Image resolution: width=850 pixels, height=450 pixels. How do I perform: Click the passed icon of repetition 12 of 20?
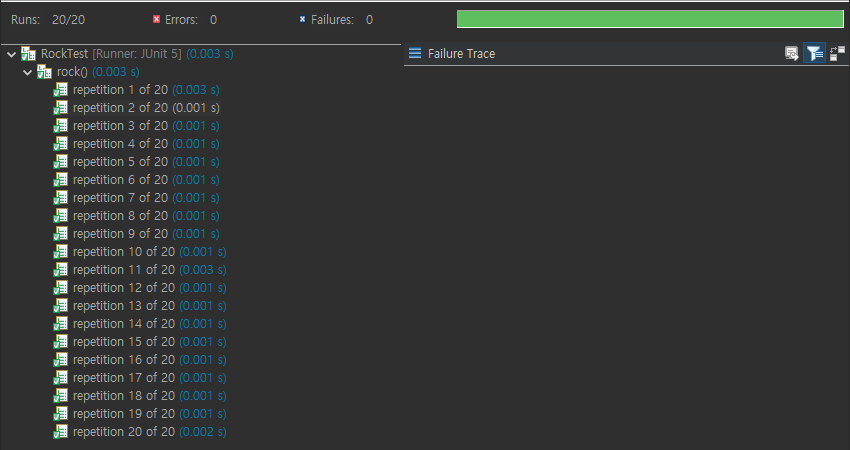(60, 287)
